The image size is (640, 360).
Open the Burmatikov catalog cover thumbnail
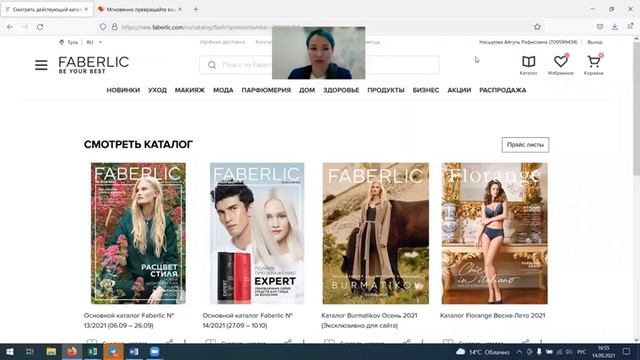pyautogui.click(x=376, y=233)
